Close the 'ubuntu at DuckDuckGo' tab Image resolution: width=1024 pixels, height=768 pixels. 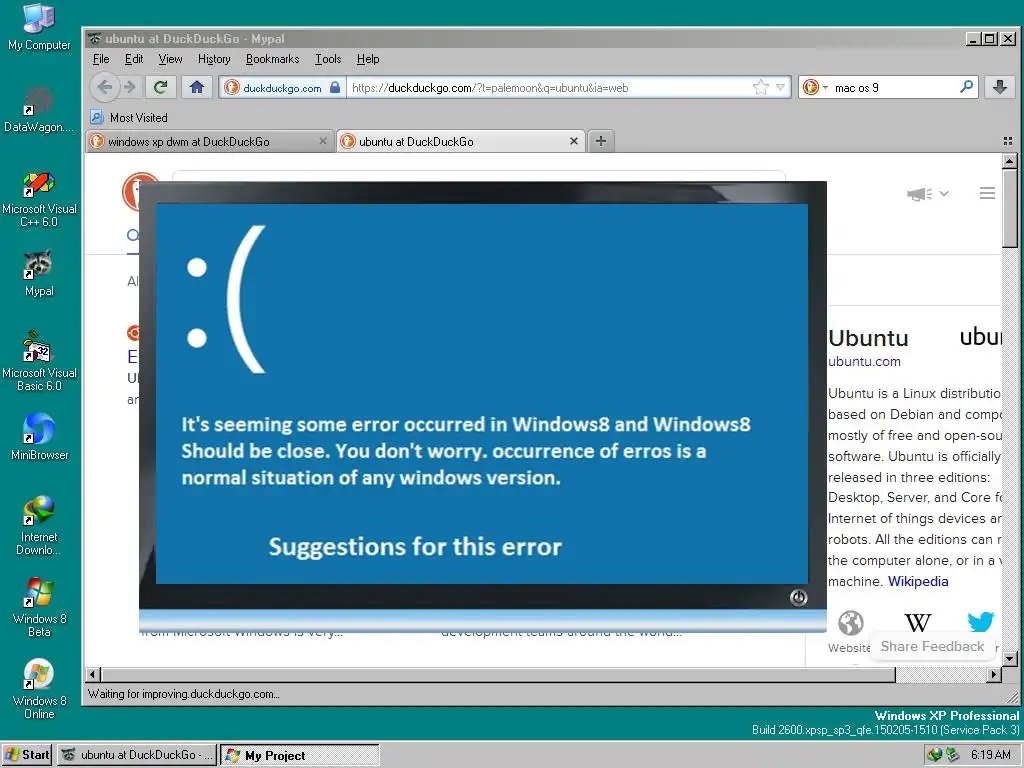coord(573,141)
